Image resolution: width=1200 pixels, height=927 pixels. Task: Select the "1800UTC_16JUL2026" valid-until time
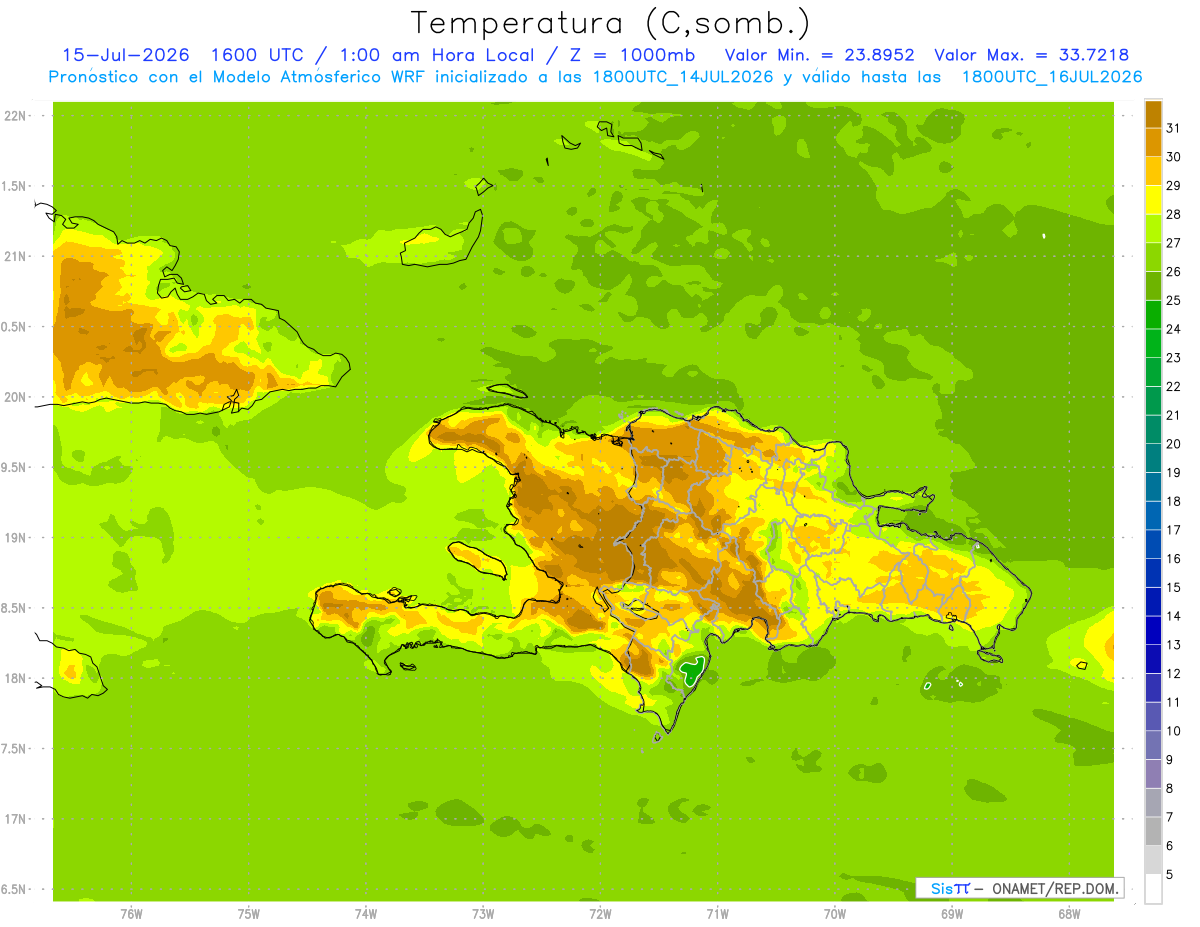click(x=1052, y=77)
